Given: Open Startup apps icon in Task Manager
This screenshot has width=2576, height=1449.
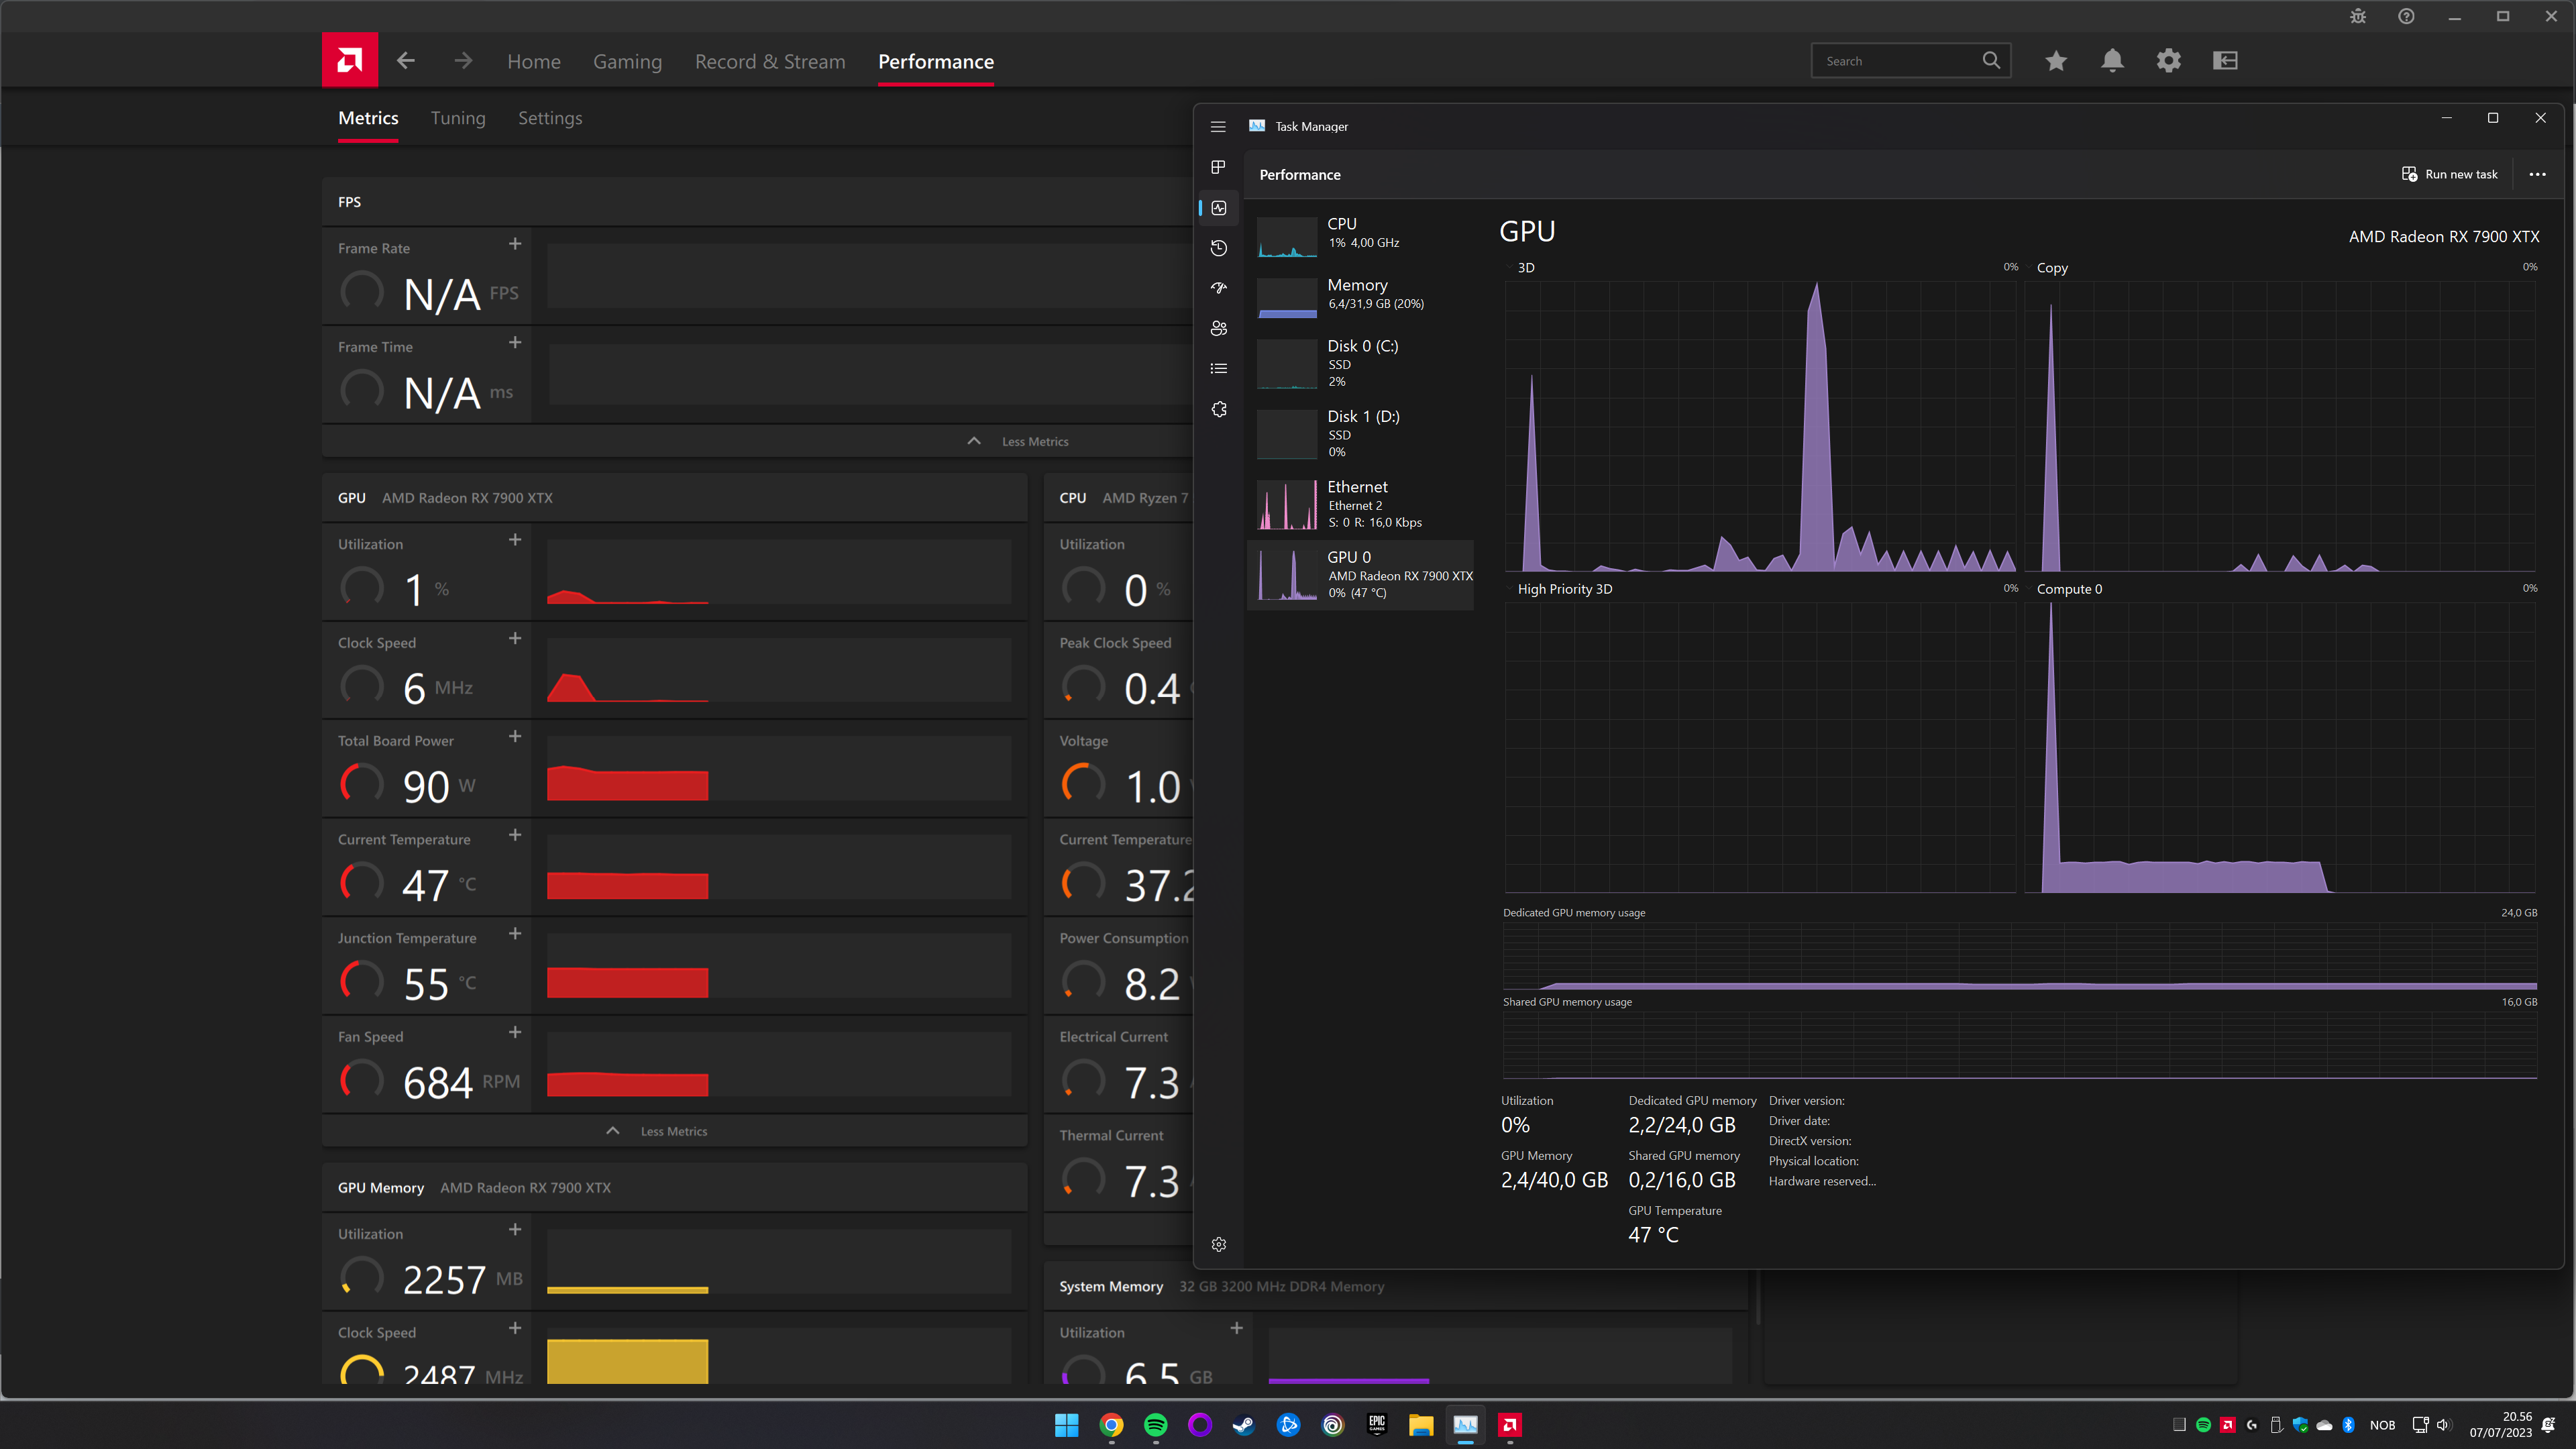Looking at the screenshot, I should (1218, 288).
